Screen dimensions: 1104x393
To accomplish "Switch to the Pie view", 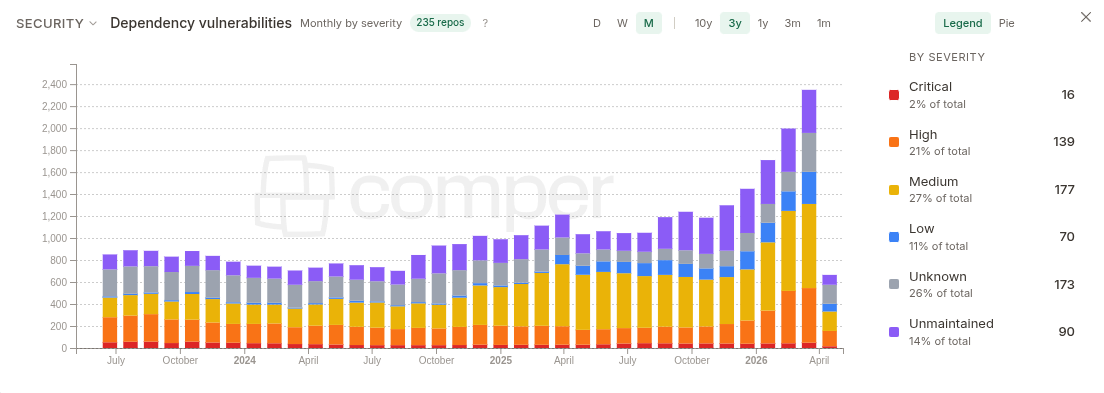I will click(1007, 23).
